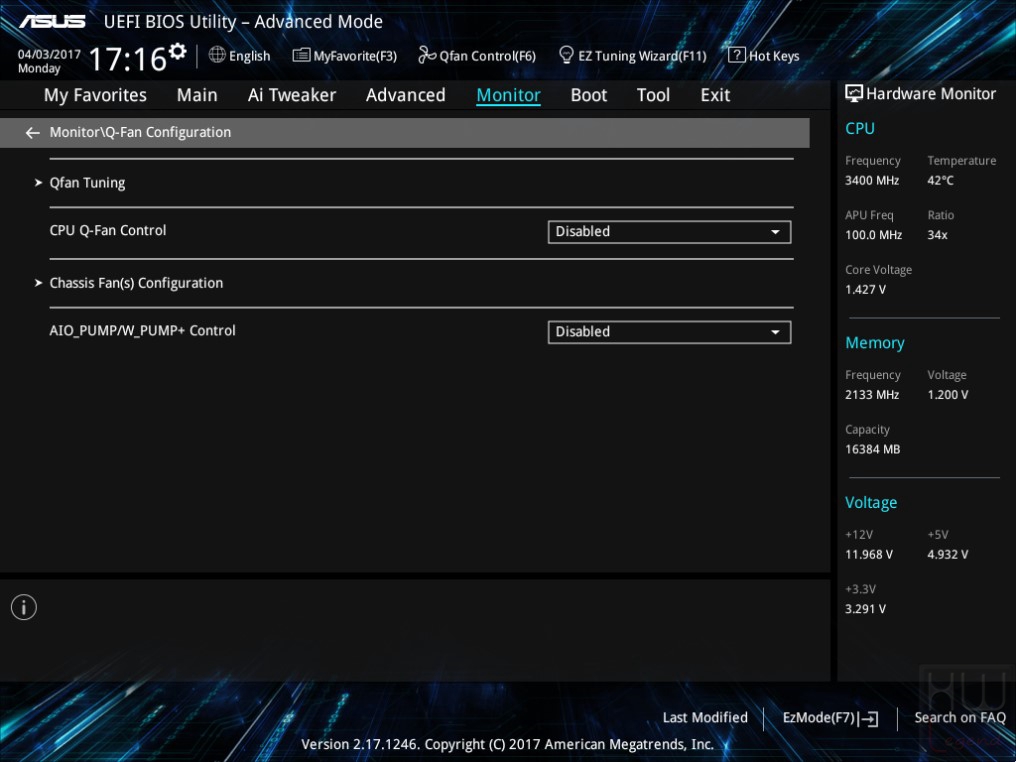Click the +5V reading 4.932 V
This screenshot has height=762, width=1016.
click(x=948, y=555)
